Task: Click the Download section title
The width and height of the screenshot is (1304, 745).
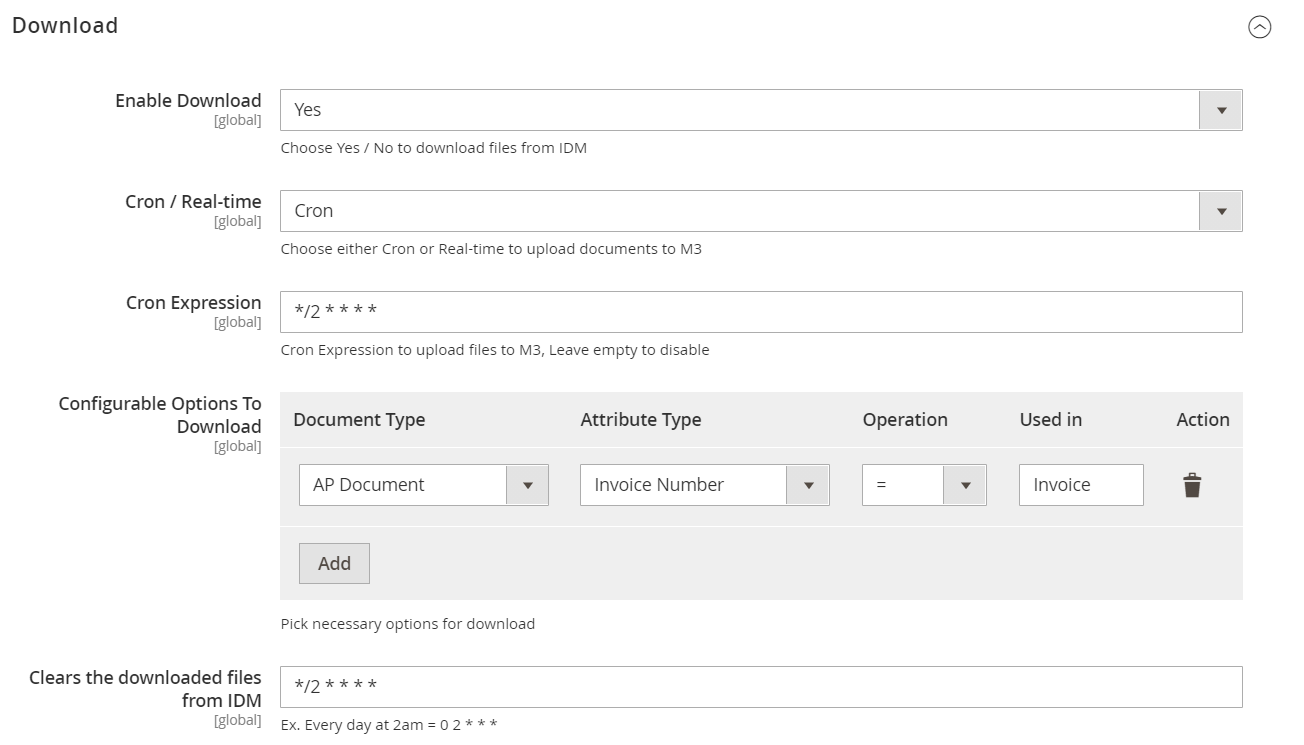Action: click(x=65, y=26)
